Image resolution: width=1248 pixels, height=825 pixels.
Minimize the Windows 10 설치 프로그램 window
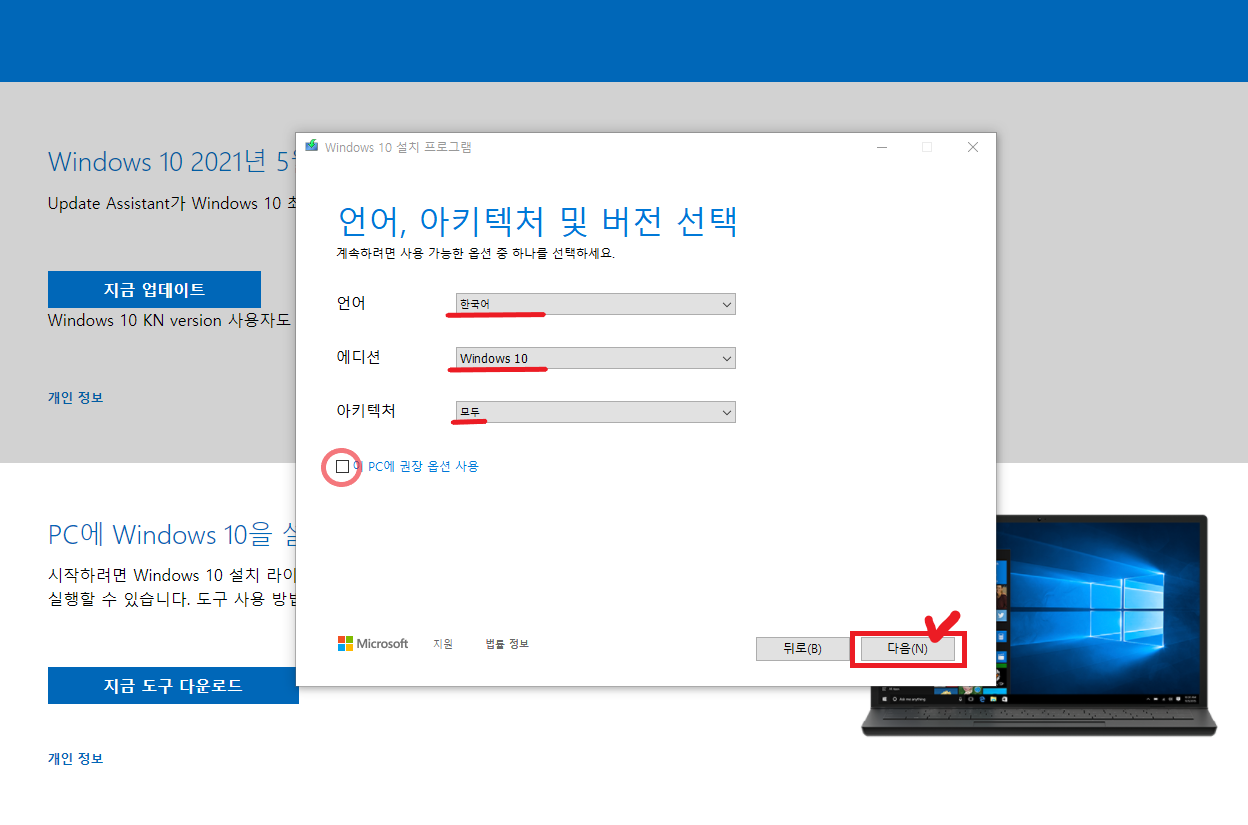[x=881, y=147]
